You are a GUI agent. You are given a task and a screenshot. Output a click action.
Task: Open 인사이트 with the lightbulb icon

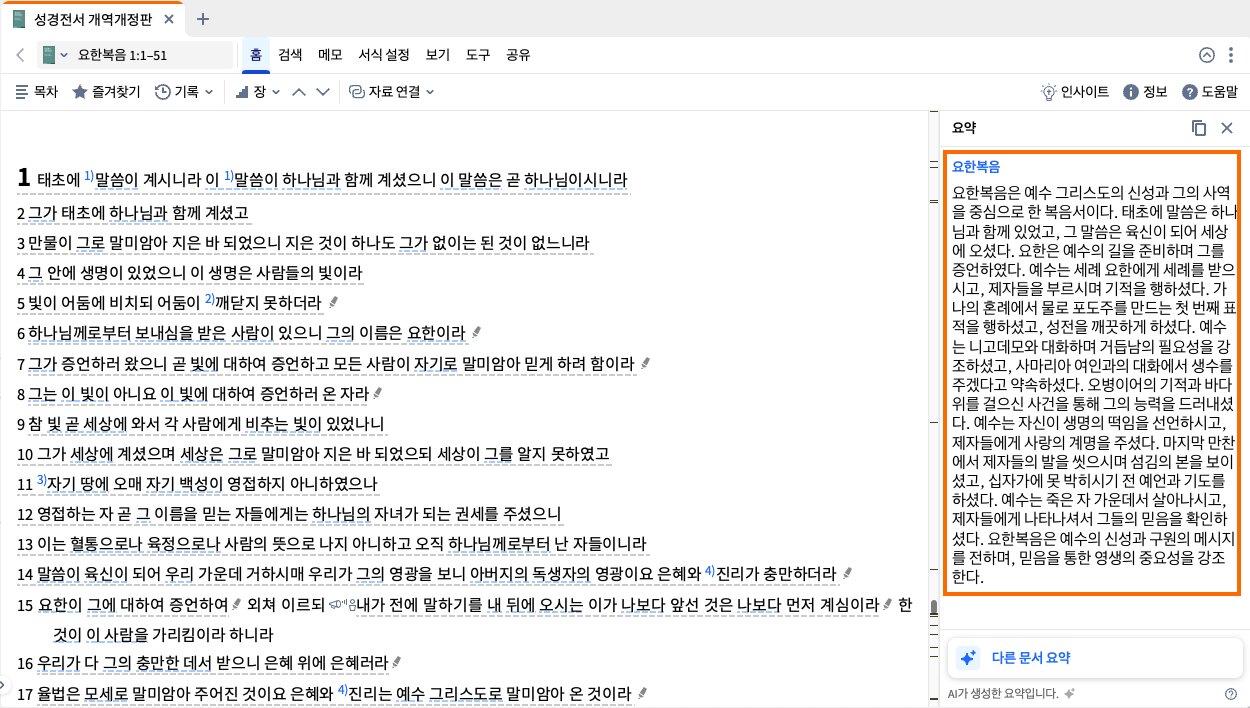click(x=1075, y=92)
